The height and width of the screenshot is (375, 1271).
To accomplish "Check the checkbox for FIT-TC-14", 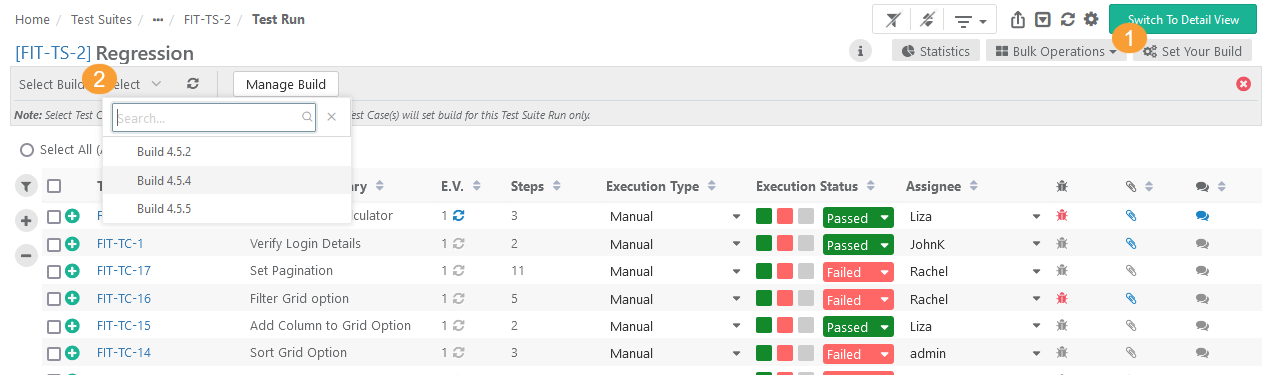I will (x=54, y=353).
